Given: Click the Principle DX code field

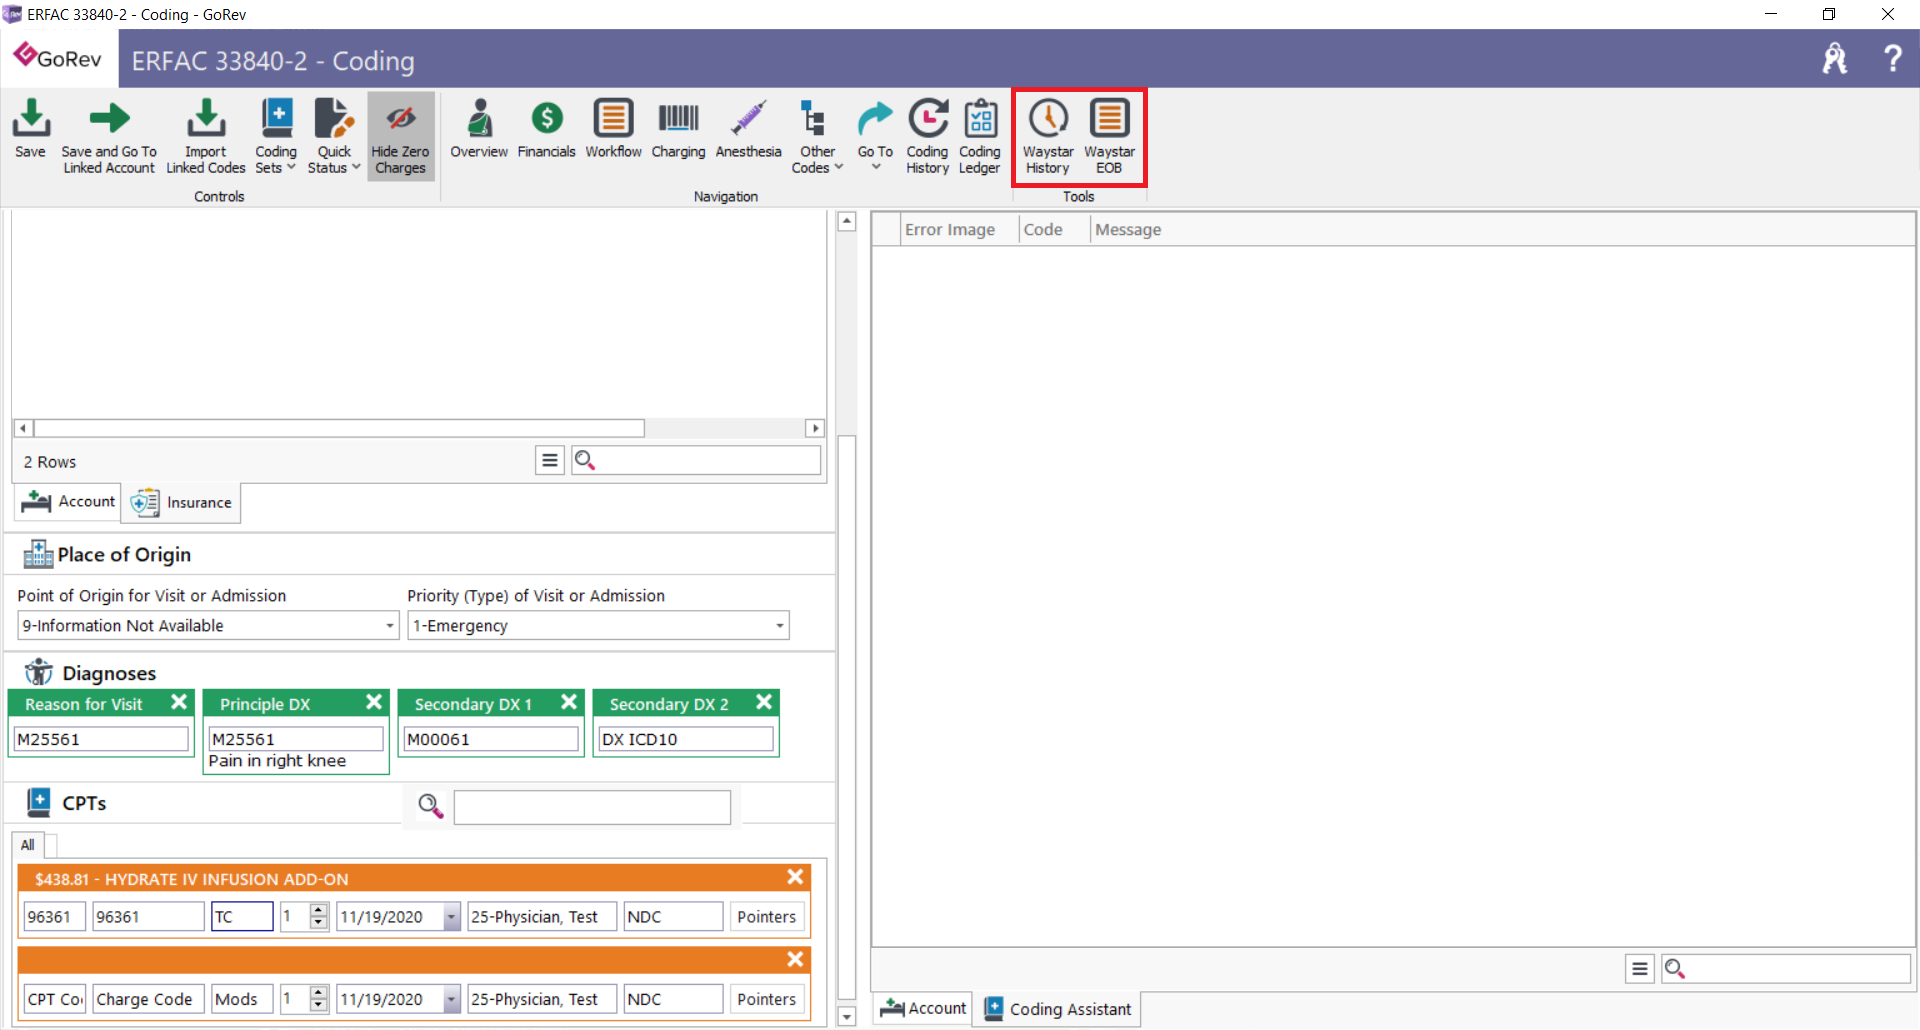Looking at the screenshot, I should pyautogui.click(x=296, y=739).
